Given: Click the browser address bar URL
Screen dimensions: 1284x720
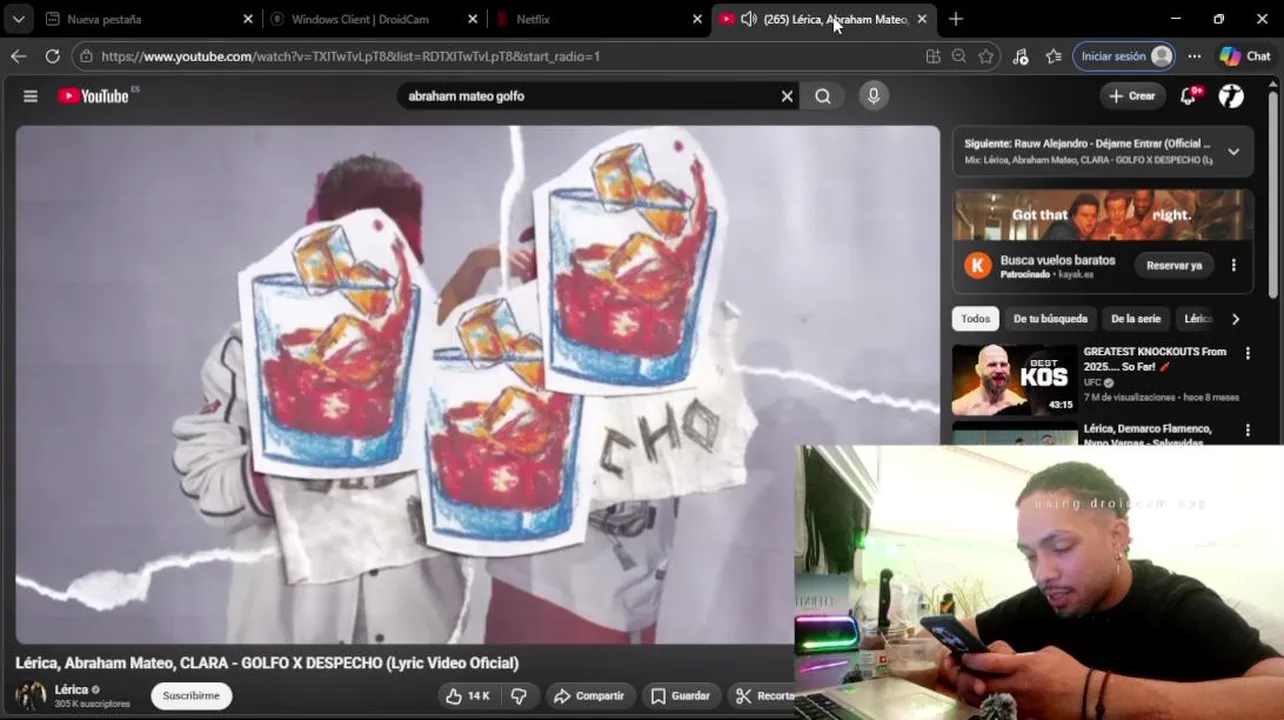Looking at the screenshot, I should click(350, 56).
